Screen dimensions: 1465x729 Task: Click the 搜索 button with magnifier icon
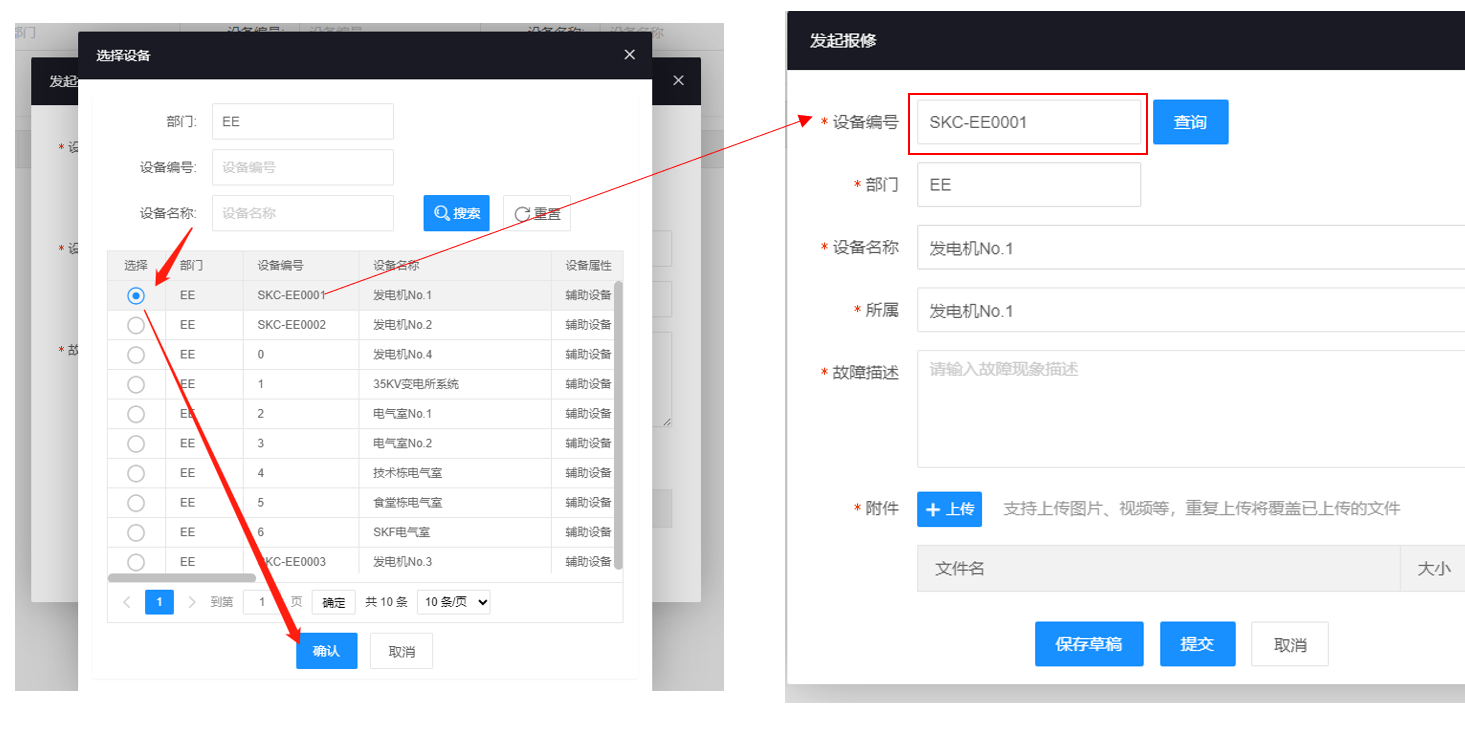coord(457,213)
